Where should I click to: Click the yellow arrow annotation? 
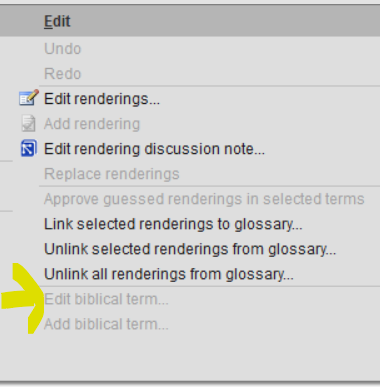pos(23,298)
